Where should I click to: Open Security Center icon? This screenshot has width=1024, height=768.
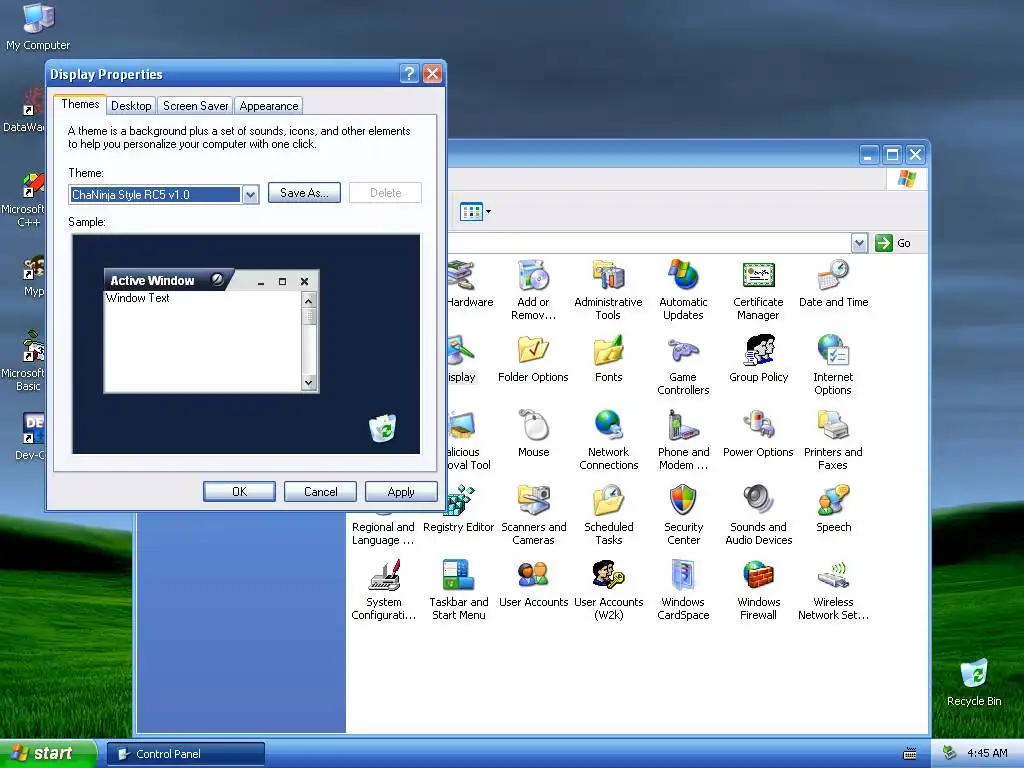point(683,501)
